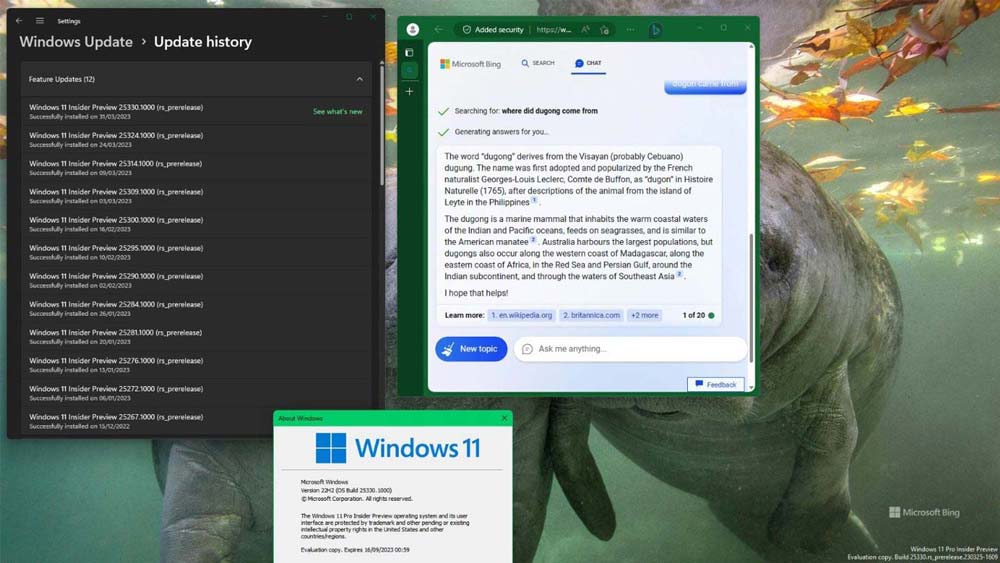Switch to Bing Search tab
The width and height of the screenshot is (1000, 563).
point(538,63)
